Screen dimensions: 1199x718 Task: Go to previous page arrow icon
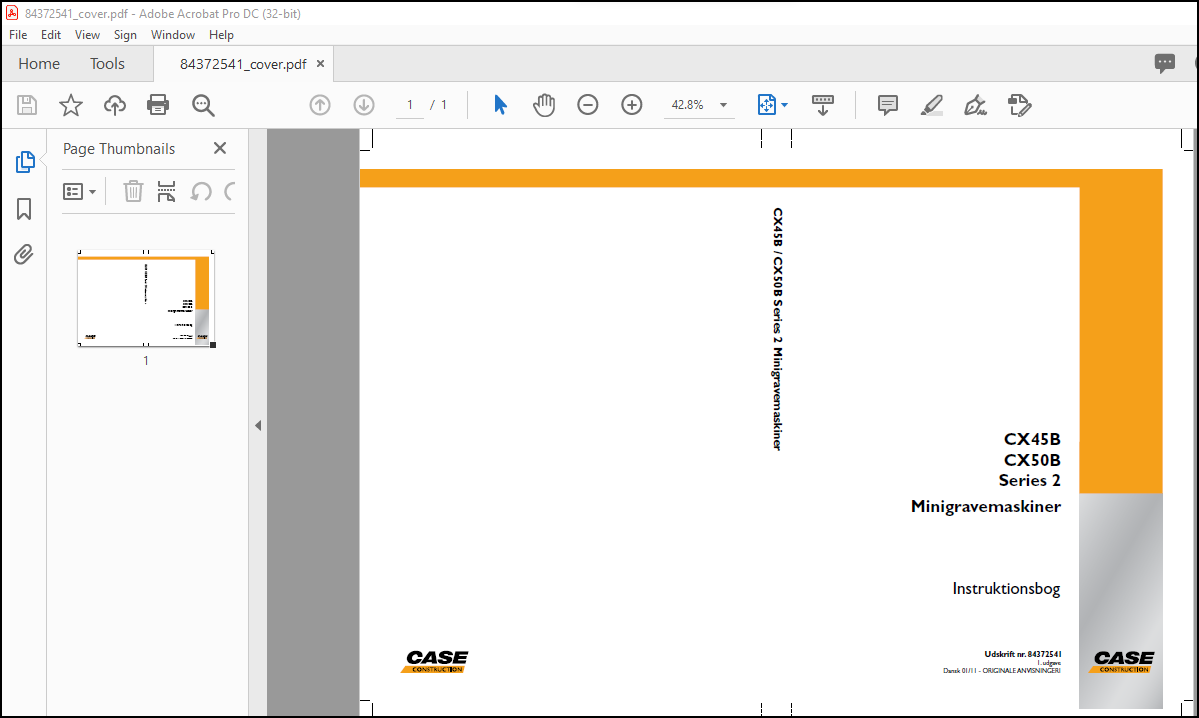(x=320, y=105)
